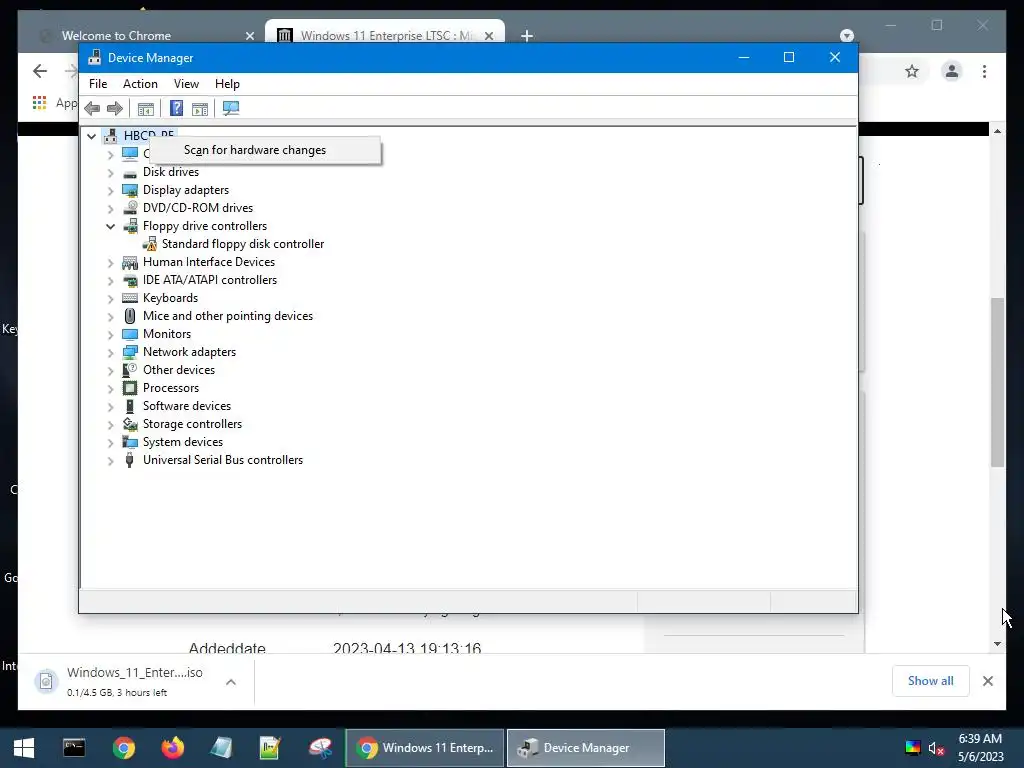Click Show all downloads button
This screenshot has width=1024, height=768.
930,681
